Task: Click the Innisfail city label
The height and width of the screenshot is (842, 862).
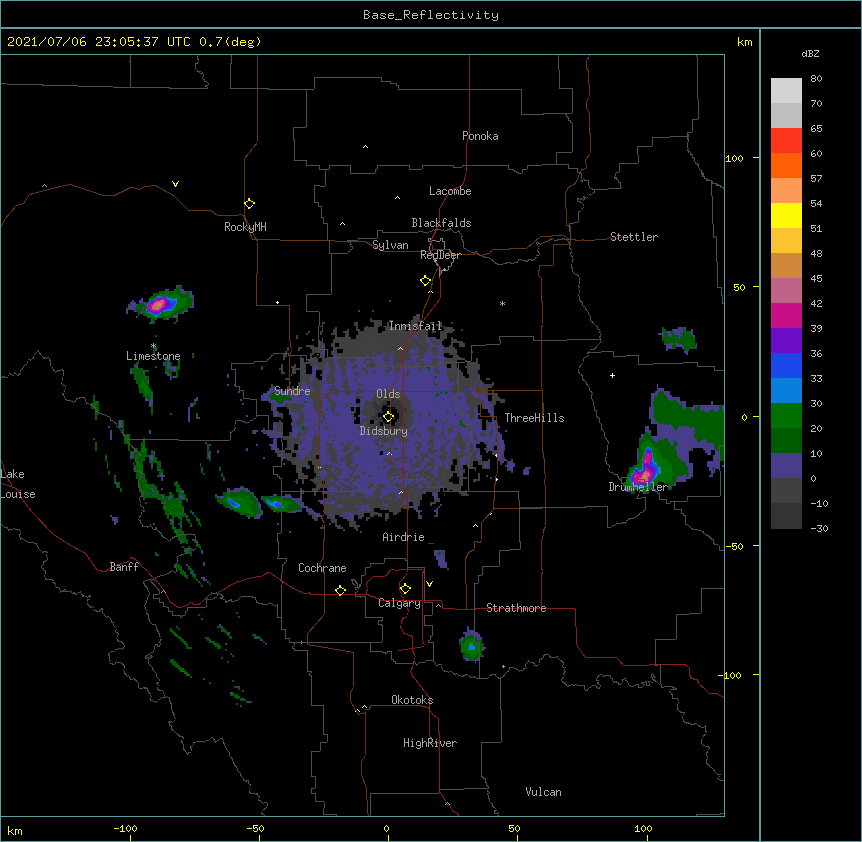Action: pos(415,326)
